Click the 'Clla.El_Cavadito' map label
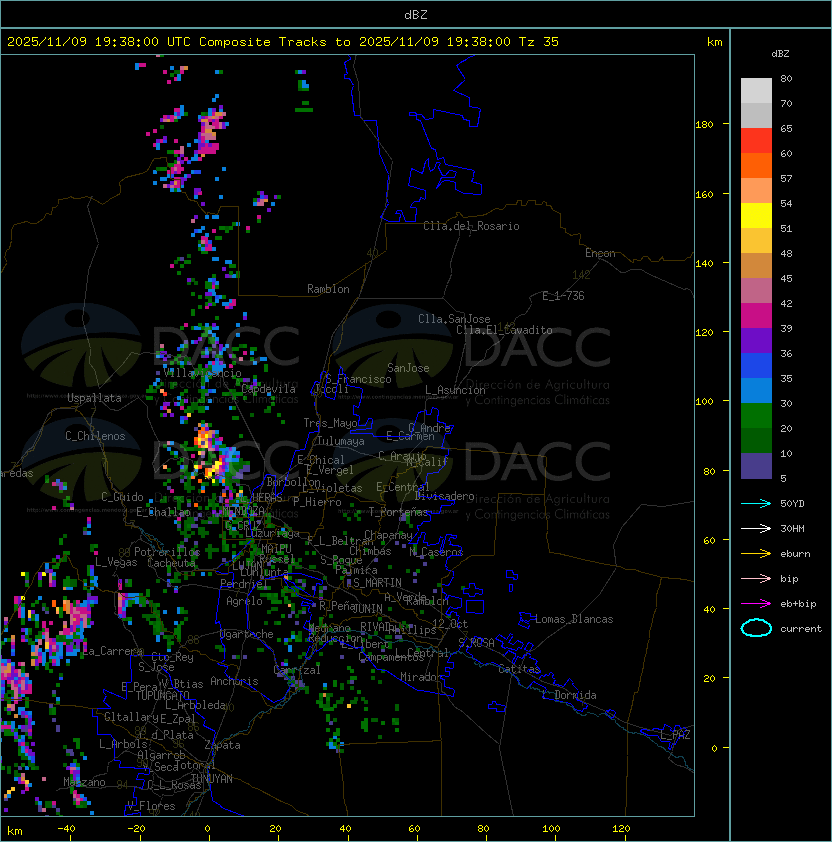832x842 pixels. (x=504, y=330)
